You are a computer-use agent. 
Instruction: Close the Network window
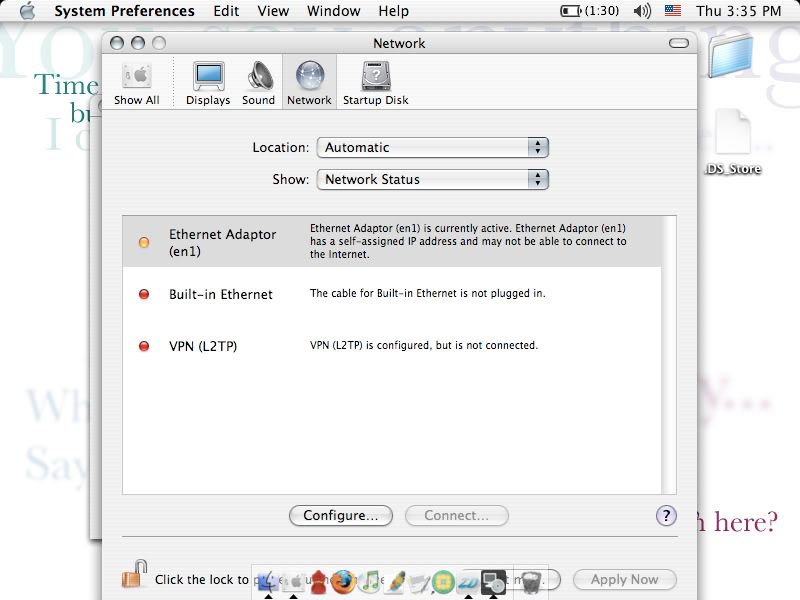click(117, 43)
